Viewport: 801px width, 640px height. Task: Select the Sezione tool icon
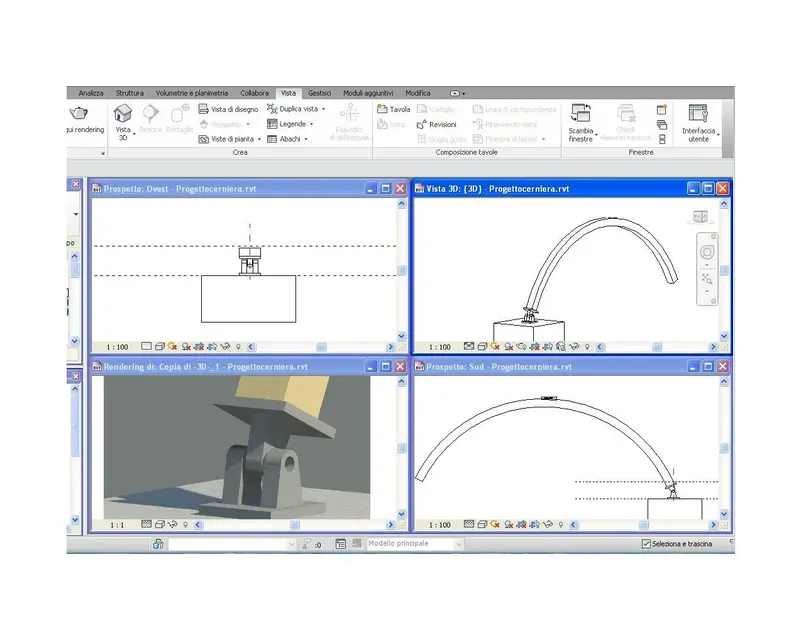(151, 113)
